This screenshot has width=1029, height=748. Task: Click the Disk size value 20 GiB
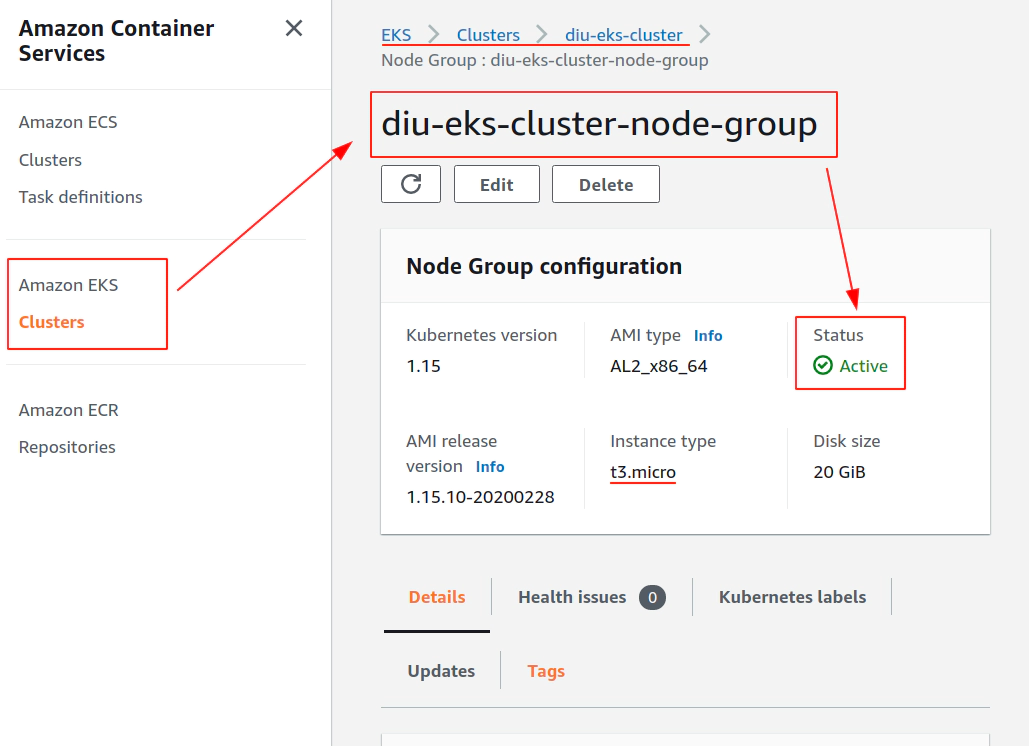point(839,472)
